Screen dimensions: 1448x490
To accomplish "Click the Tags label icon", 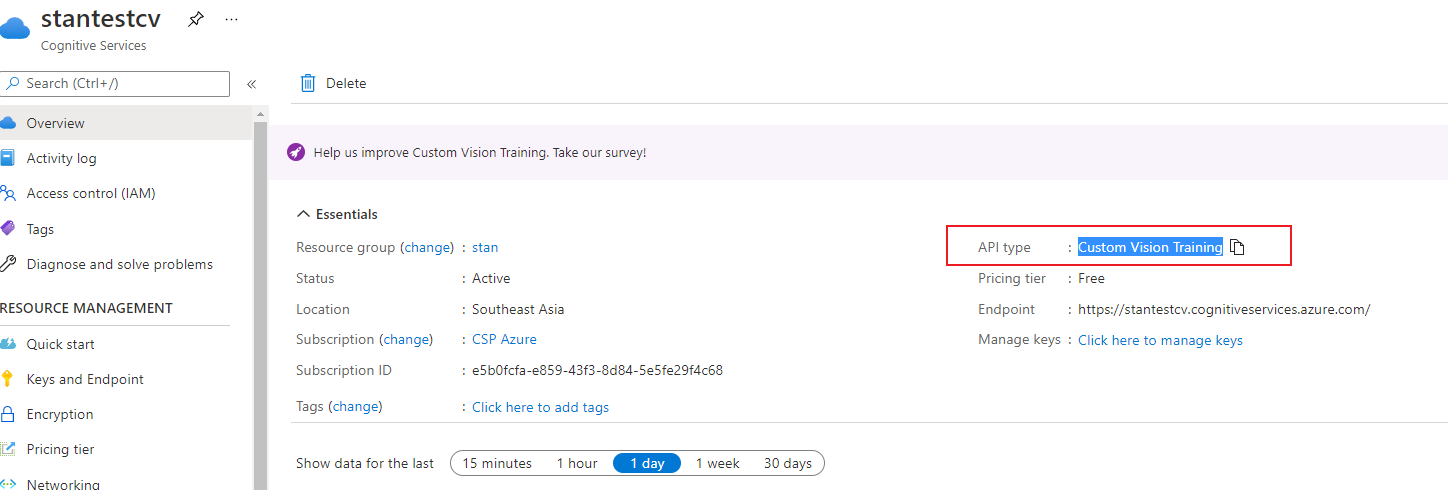I will click(x=8, y=229).
